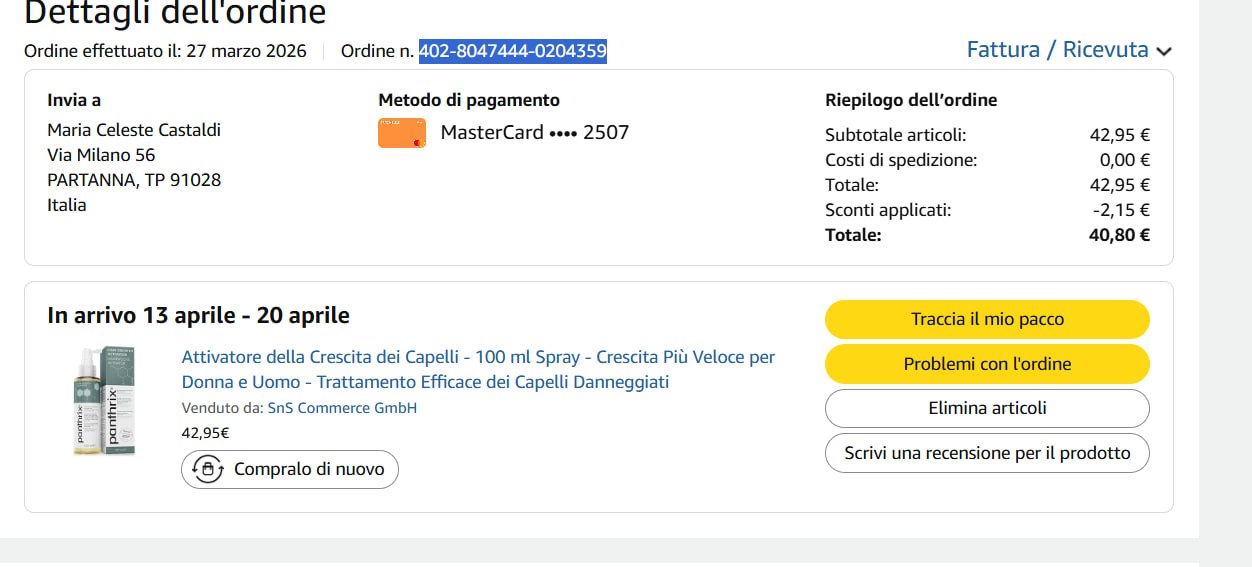Click the order date 27 marzo 2026
1252x567 pixels.
[246, 51]
